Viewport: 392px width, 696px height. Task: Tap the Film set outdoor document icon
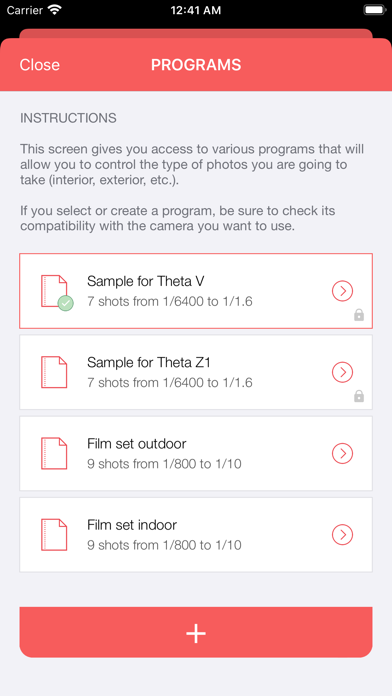point(54,453)
